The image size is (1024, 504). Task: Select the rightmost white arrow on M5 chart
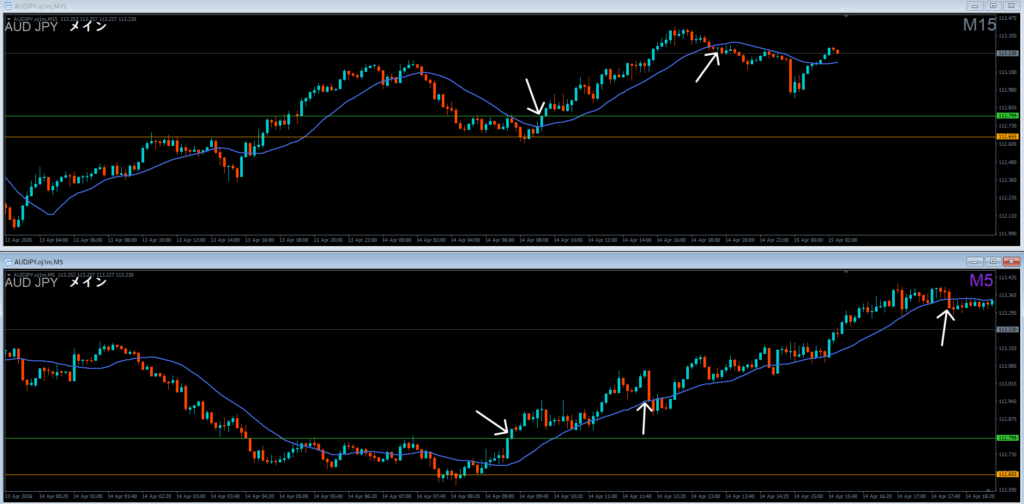click(944, 326)
